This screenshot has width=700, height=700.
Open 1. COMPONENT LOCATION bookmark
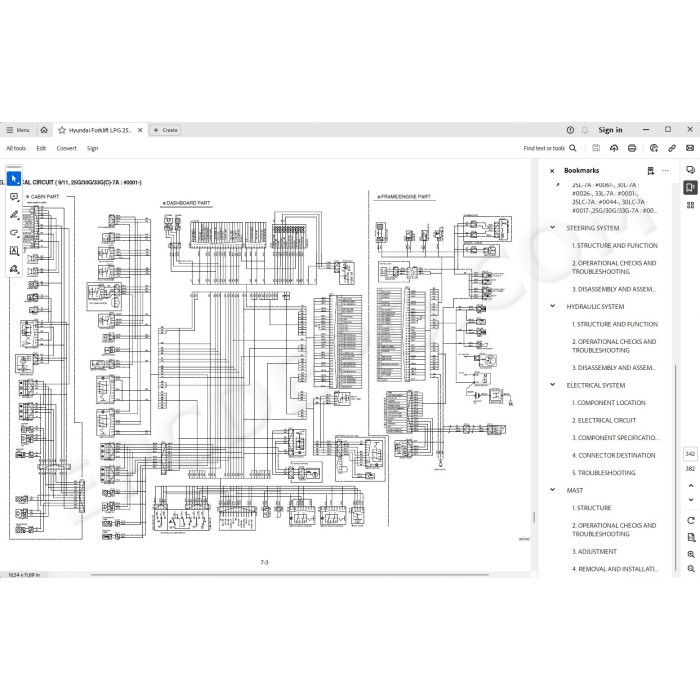(608, 403)
